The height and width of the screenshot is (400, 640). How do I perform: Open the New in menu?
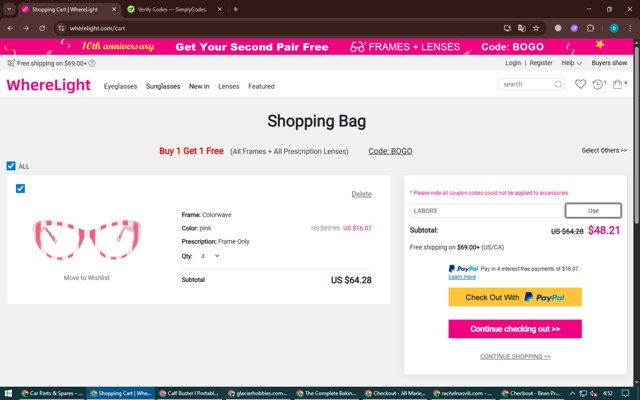(199, 86)
